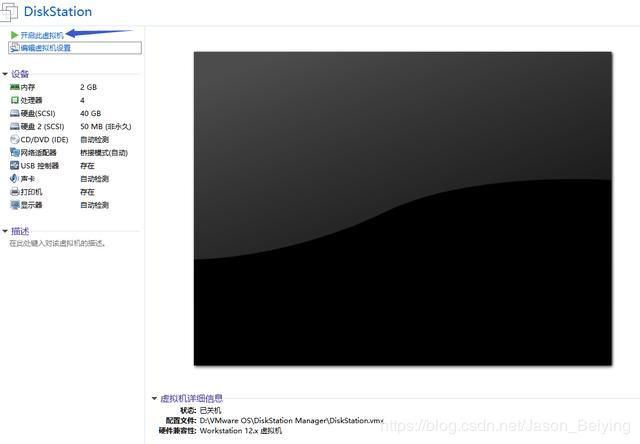Power on VM via 开启此虚拟机 link
The height and width of the screenshot is (444, 640).
[41, 35]
